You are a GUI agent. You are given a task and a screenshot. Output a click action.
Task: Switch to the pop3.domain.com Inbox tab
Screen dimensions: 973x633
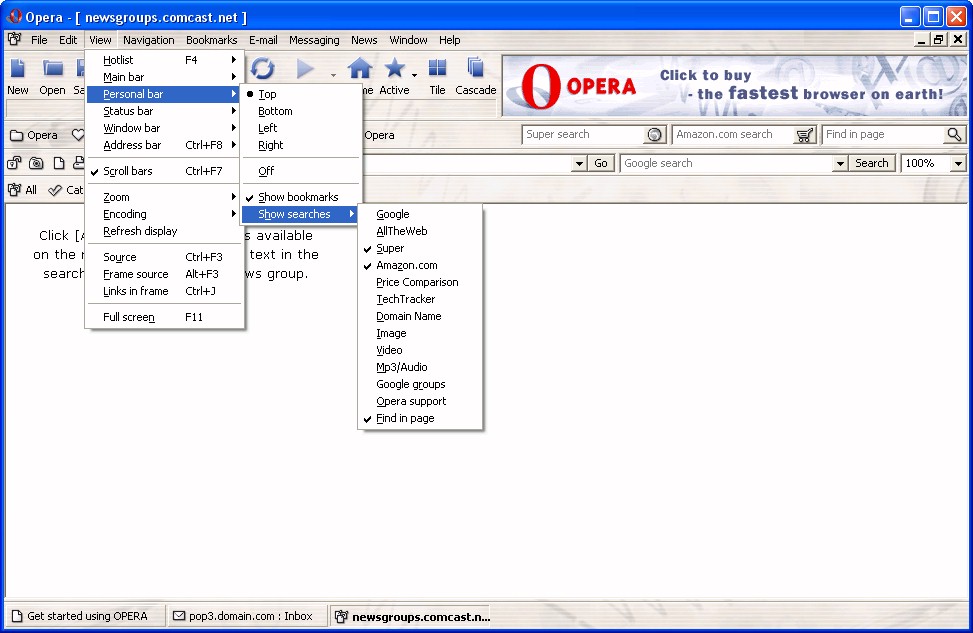pyautogui.click(x=243, y=616)
